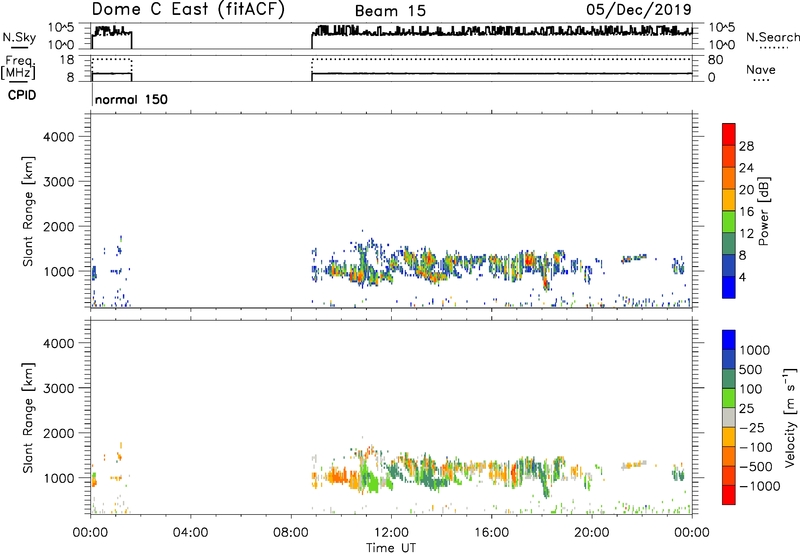800x554 pixels.
Task: Click the blue bottom of Power colorbar
Action: click(x=729, y=287)
